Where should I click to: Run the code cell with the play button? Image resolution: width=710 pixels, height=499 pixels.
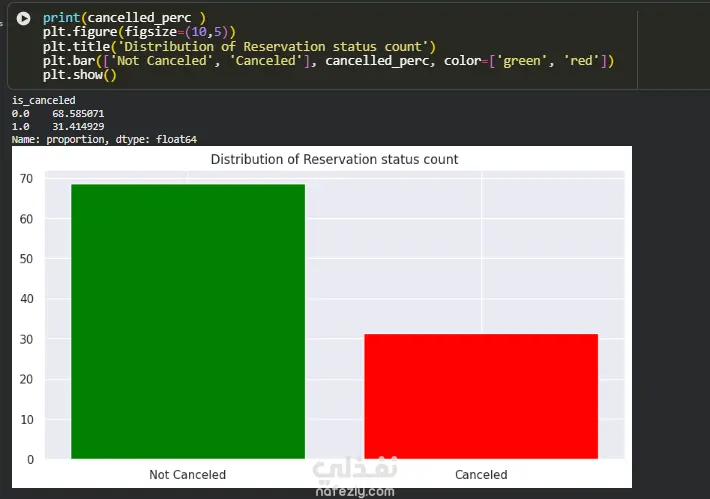point(24,18)
